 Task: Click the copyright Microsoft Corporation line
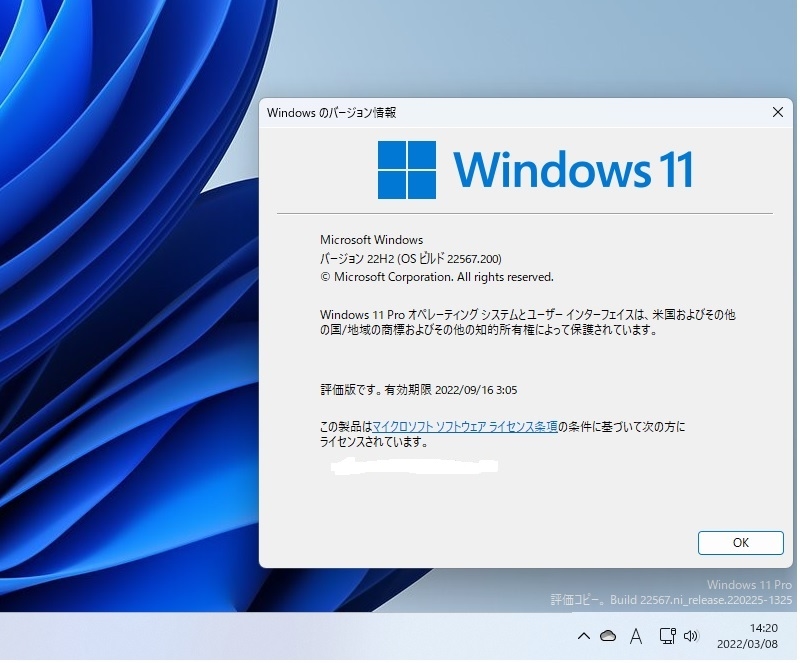tap(438, 278)
